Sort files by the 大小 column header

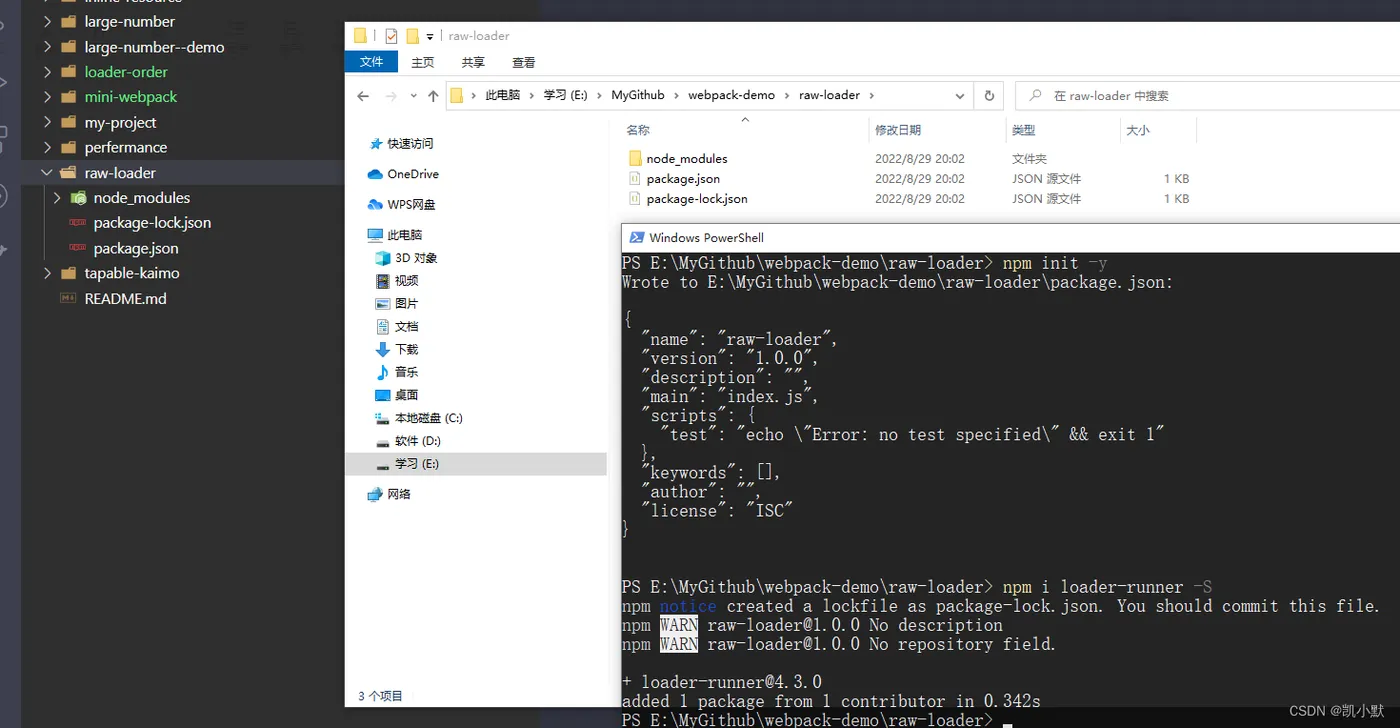click(1138, 130)
